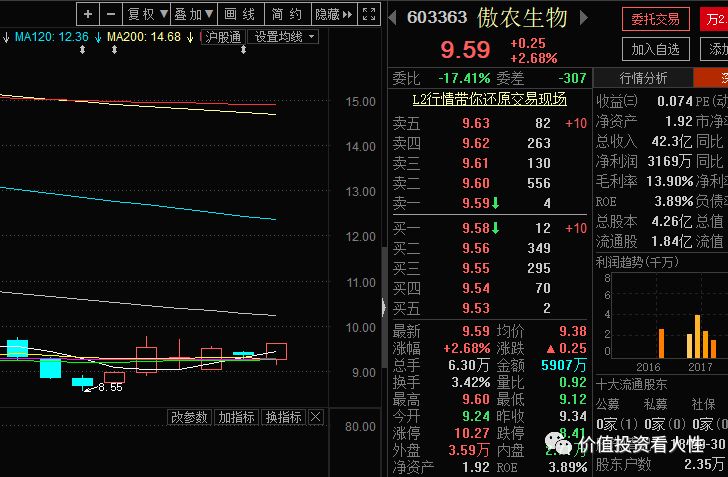
Task: Select 买一 price 9.58
Action: [475, 228]
